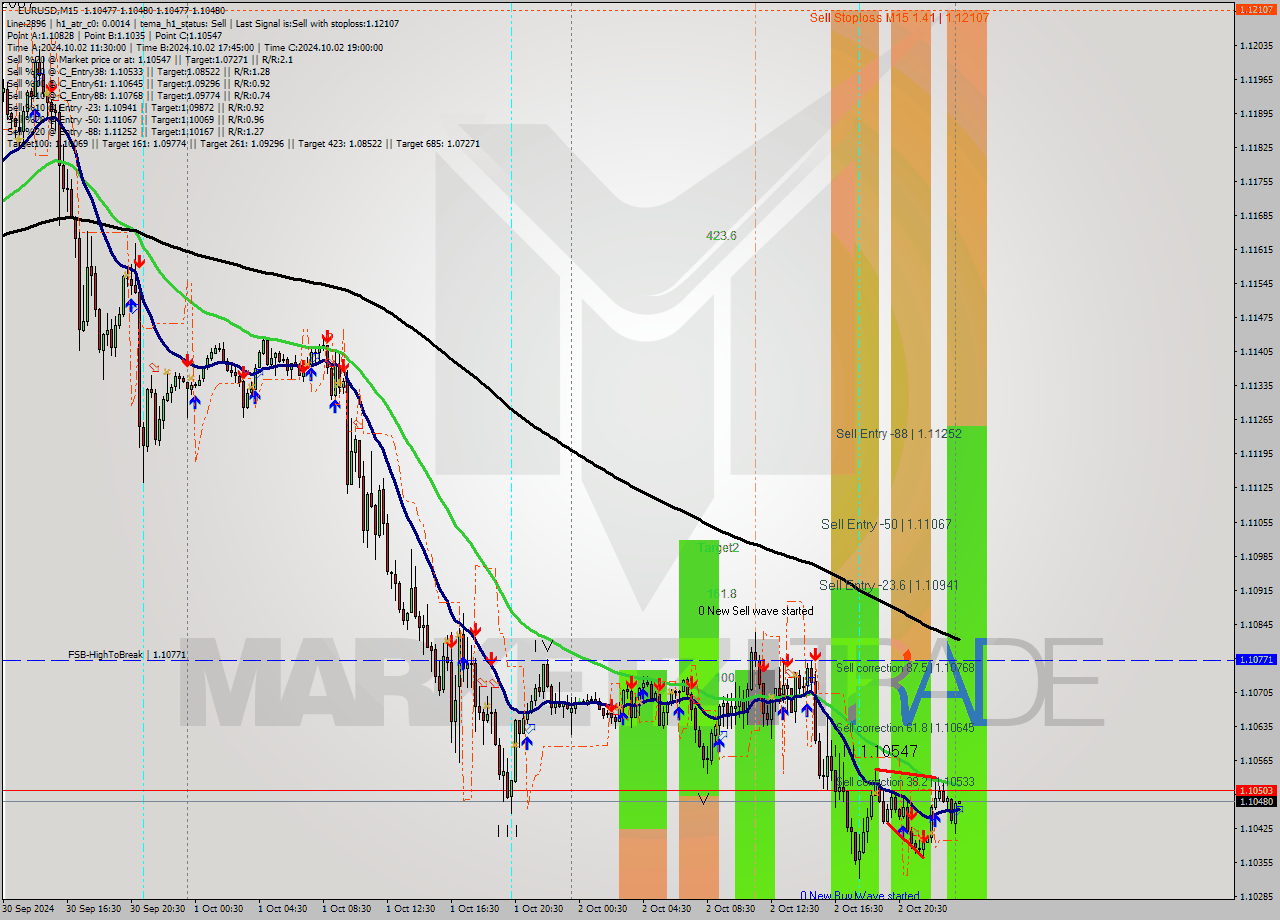Viewport: 1280px width, 920px height.
Task: Select the '0 New Buy Wave started' label
Action: tap(860, 896)
